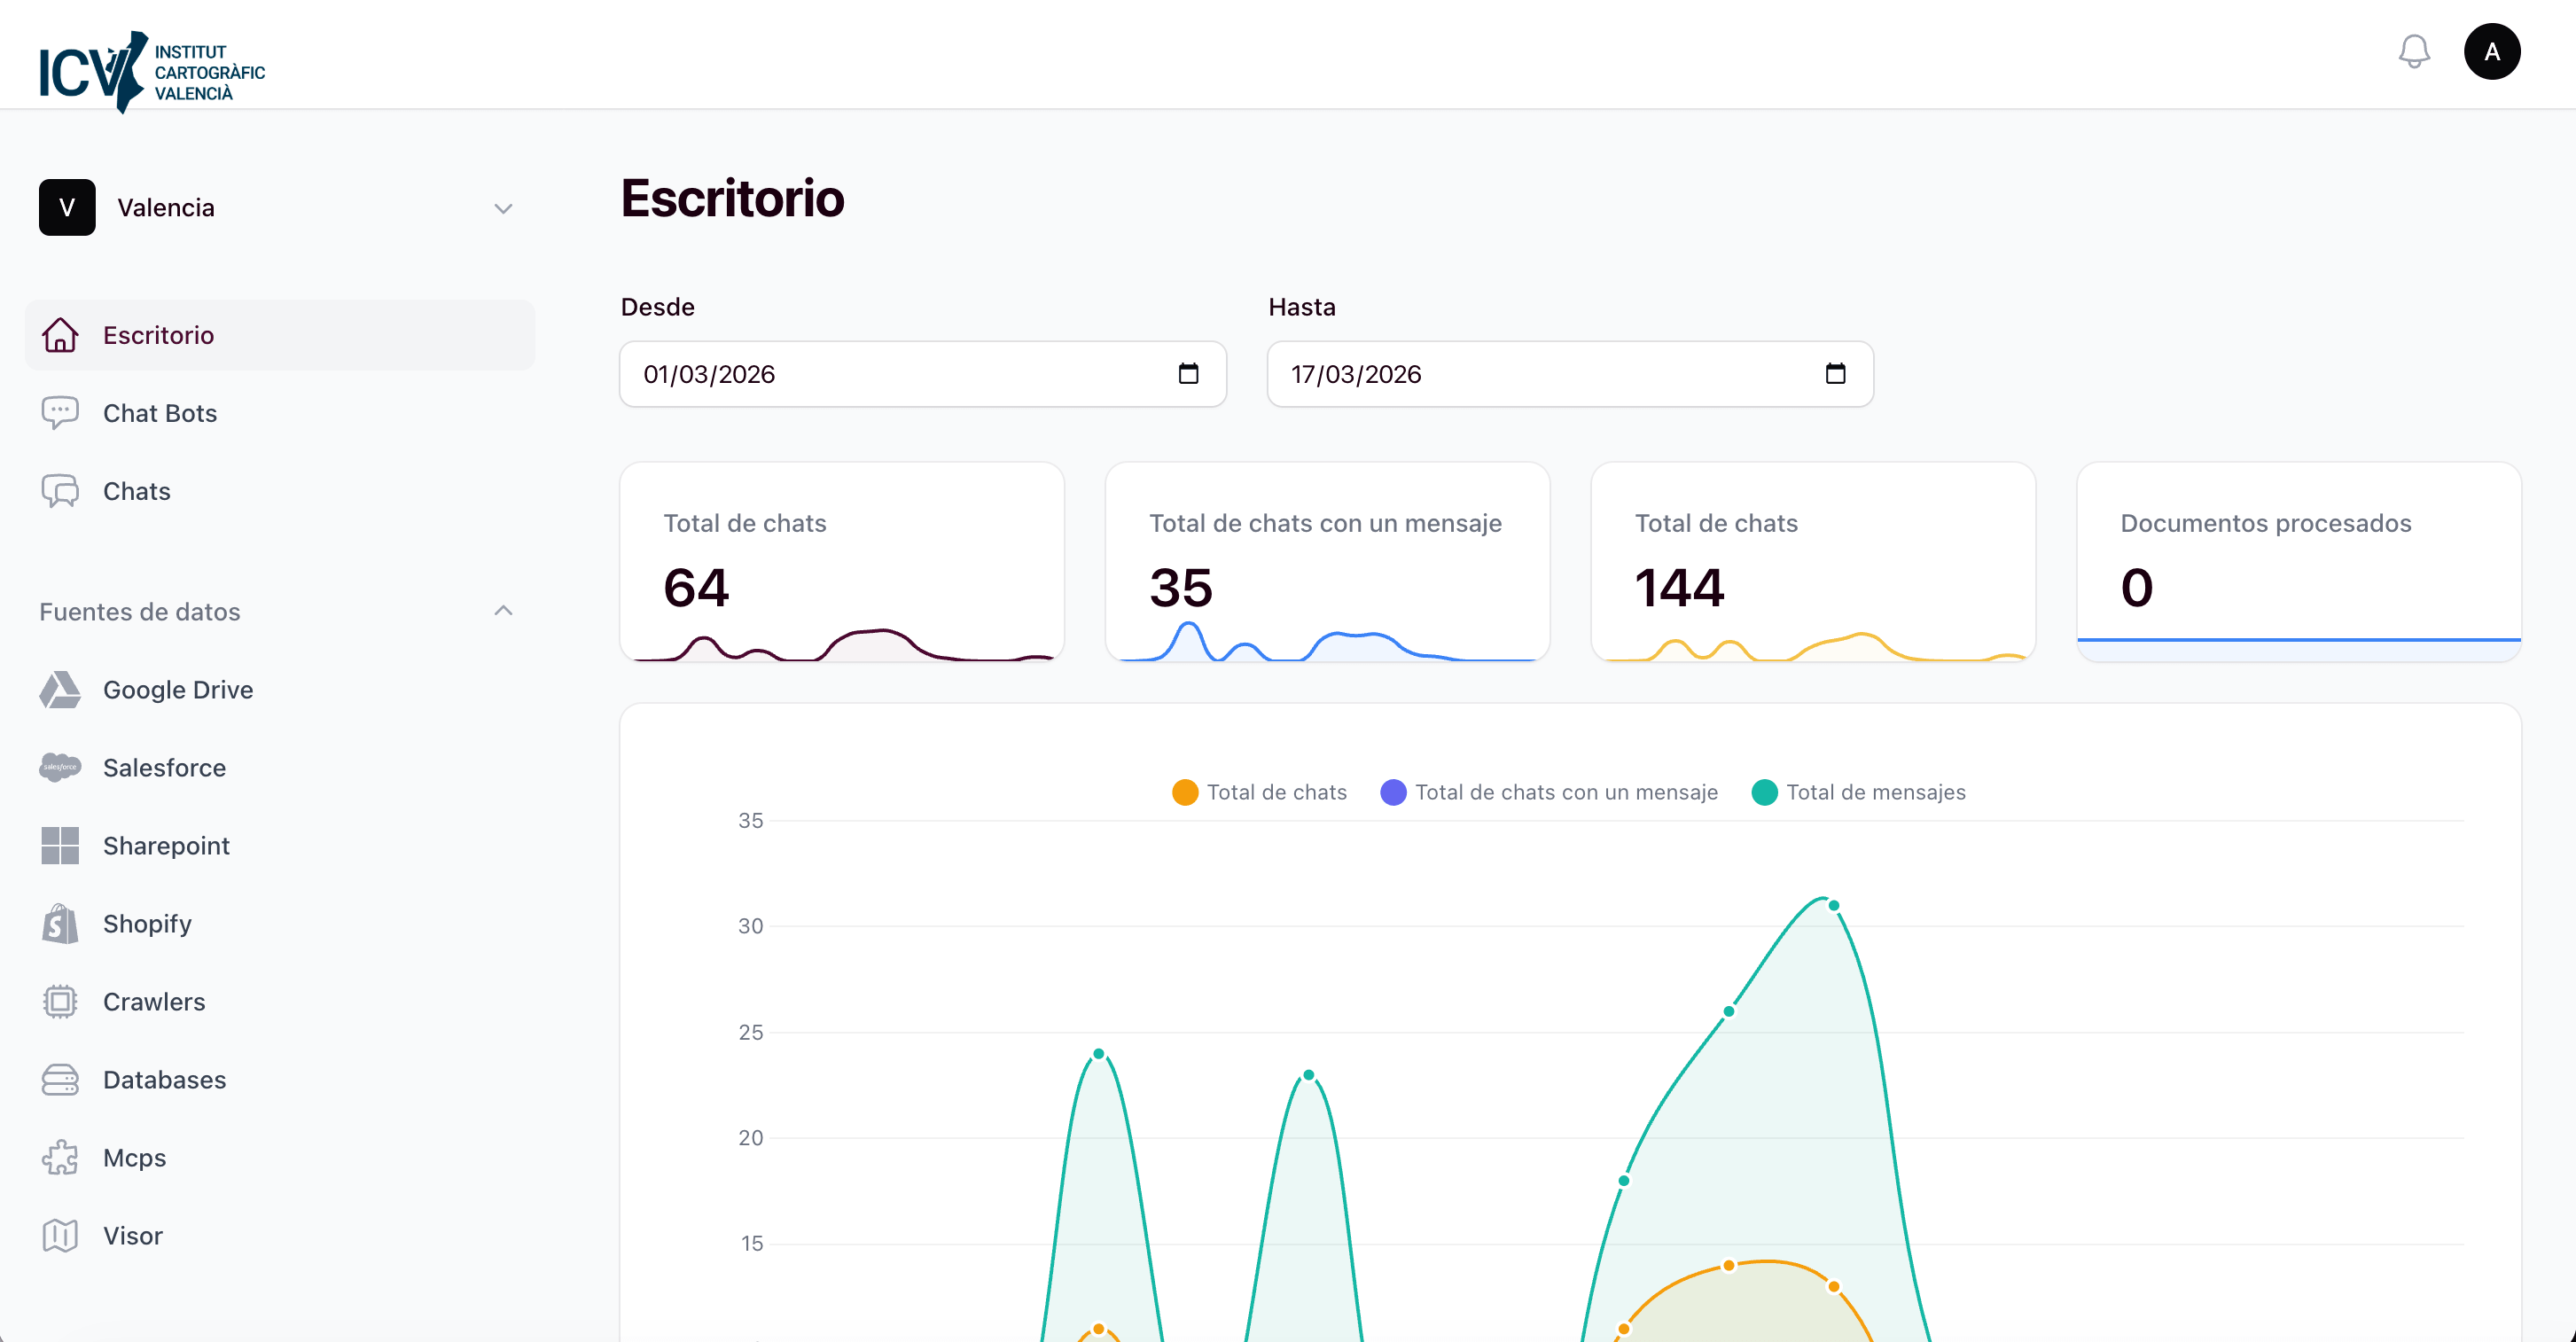Select the Mcps puzzle icon
The image size is (2576, 1342).
(x=60, y=1157)
